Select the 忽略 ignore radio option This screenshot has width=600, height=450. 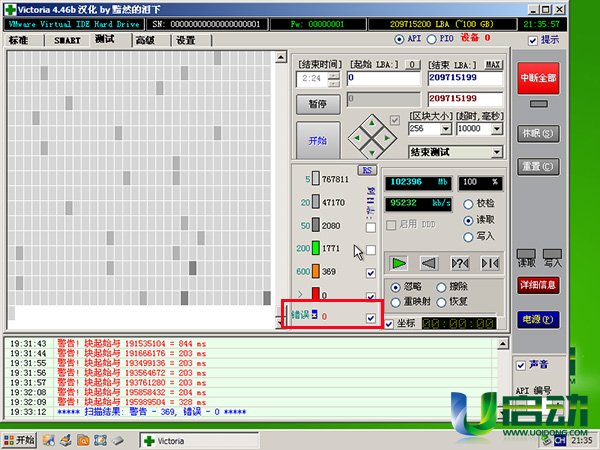pos(396,287)
